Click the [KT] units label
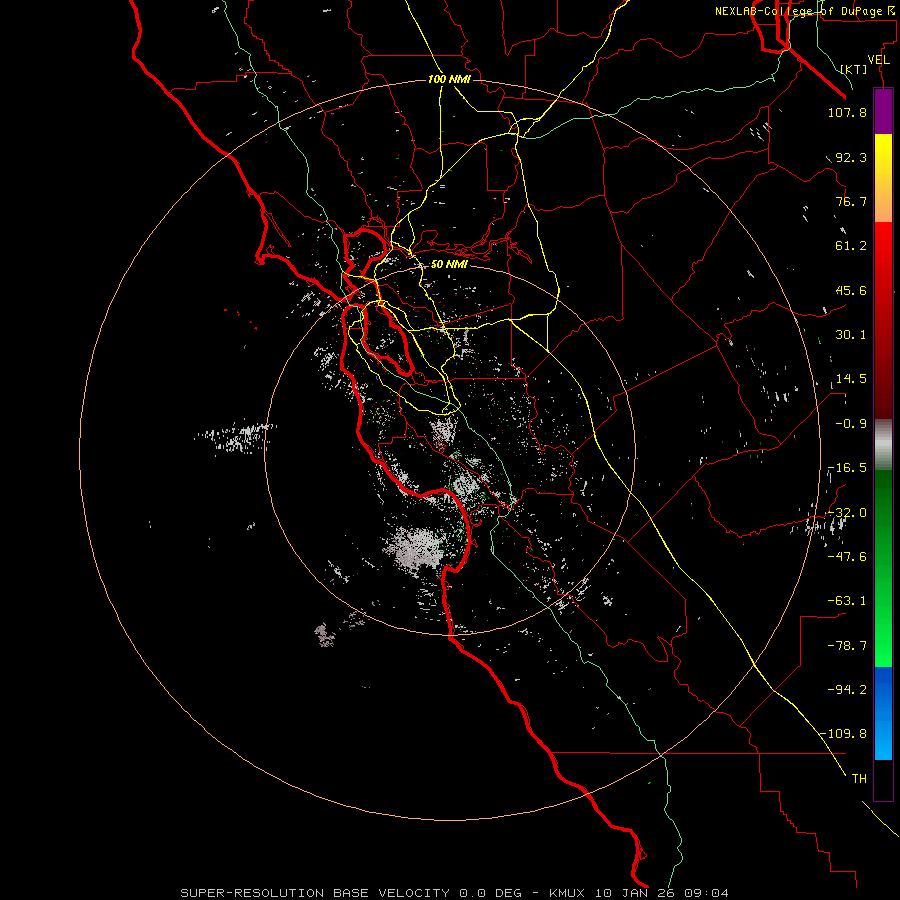 (x=854, y=69)
